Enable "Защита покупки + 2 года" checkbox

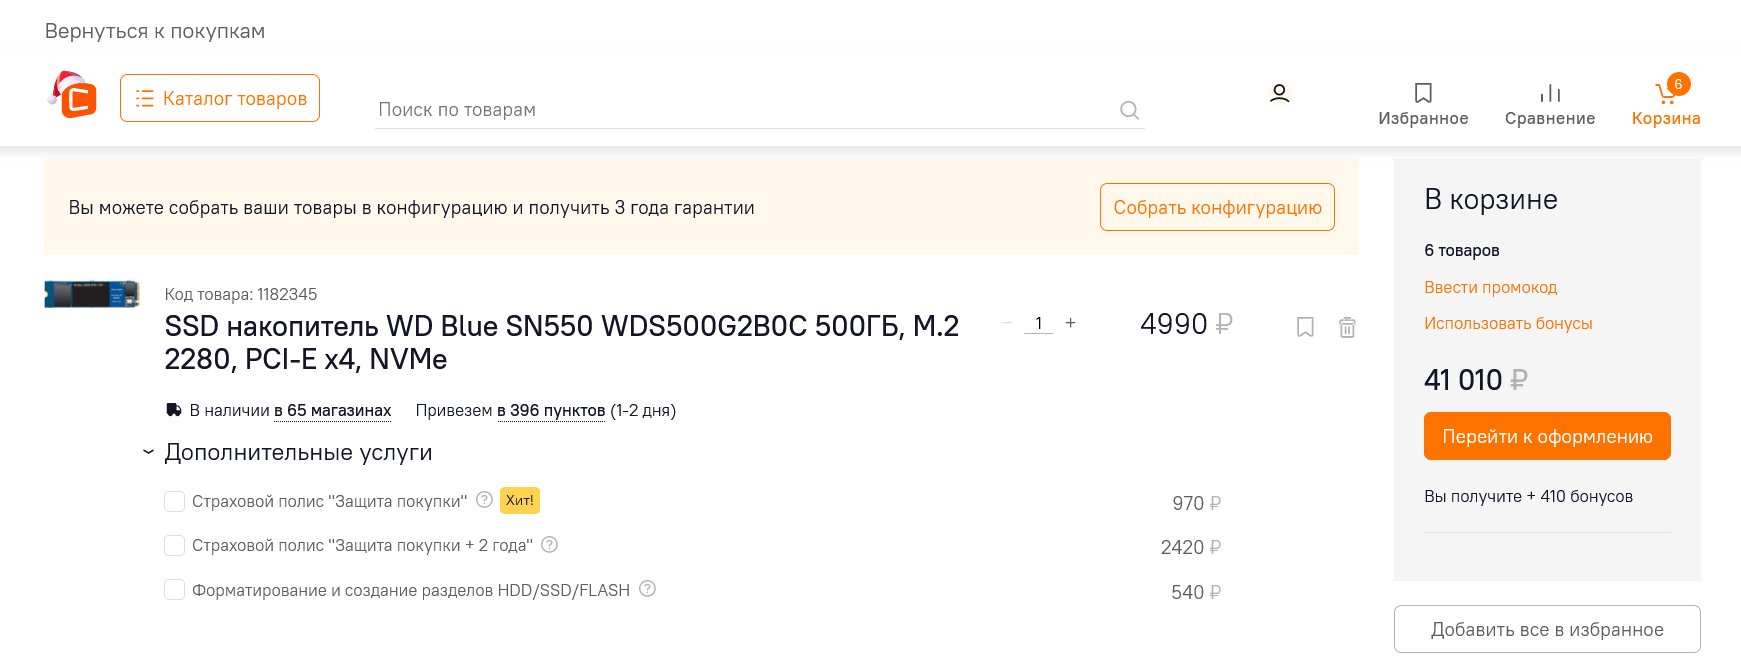point(174,545)
